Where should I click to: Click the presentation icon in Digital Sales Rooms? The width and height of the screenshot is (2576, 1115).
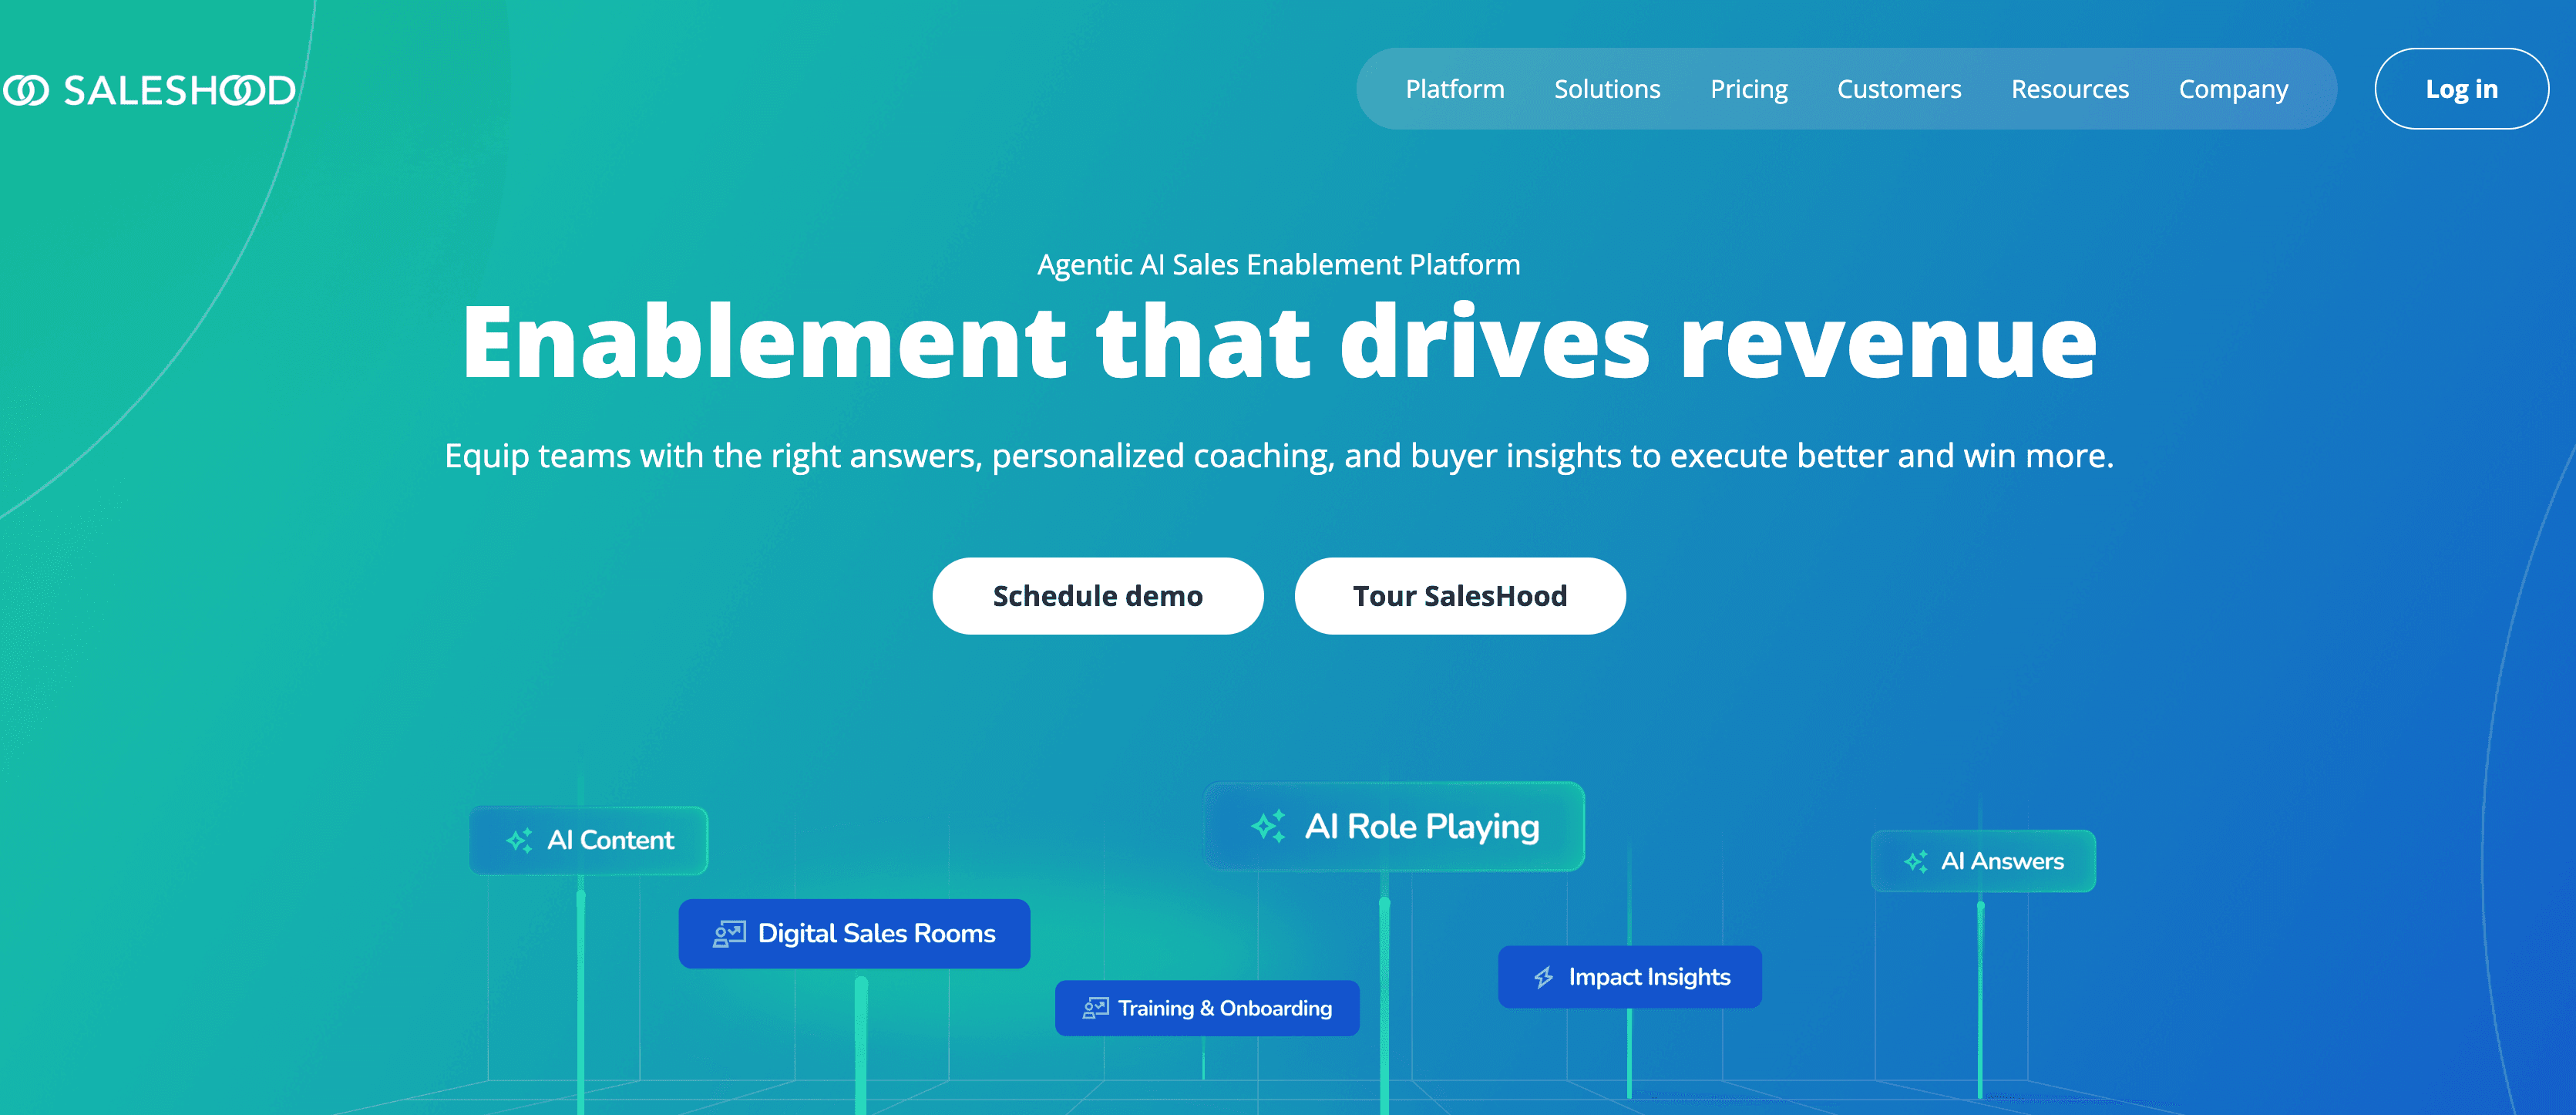point(729,934)
